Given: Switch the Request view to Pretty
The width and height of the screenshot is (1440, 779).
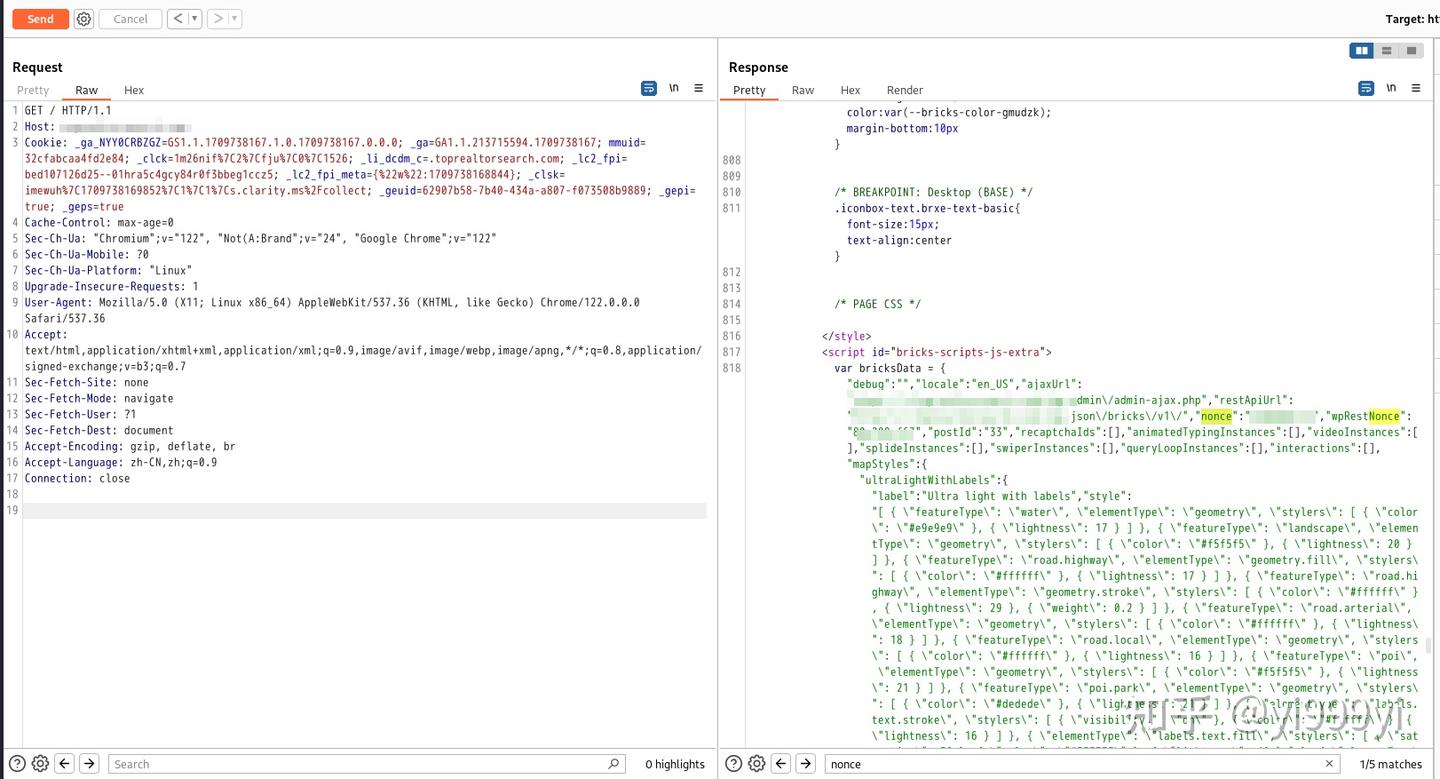Looking at the screenshot, I should 33,89.
